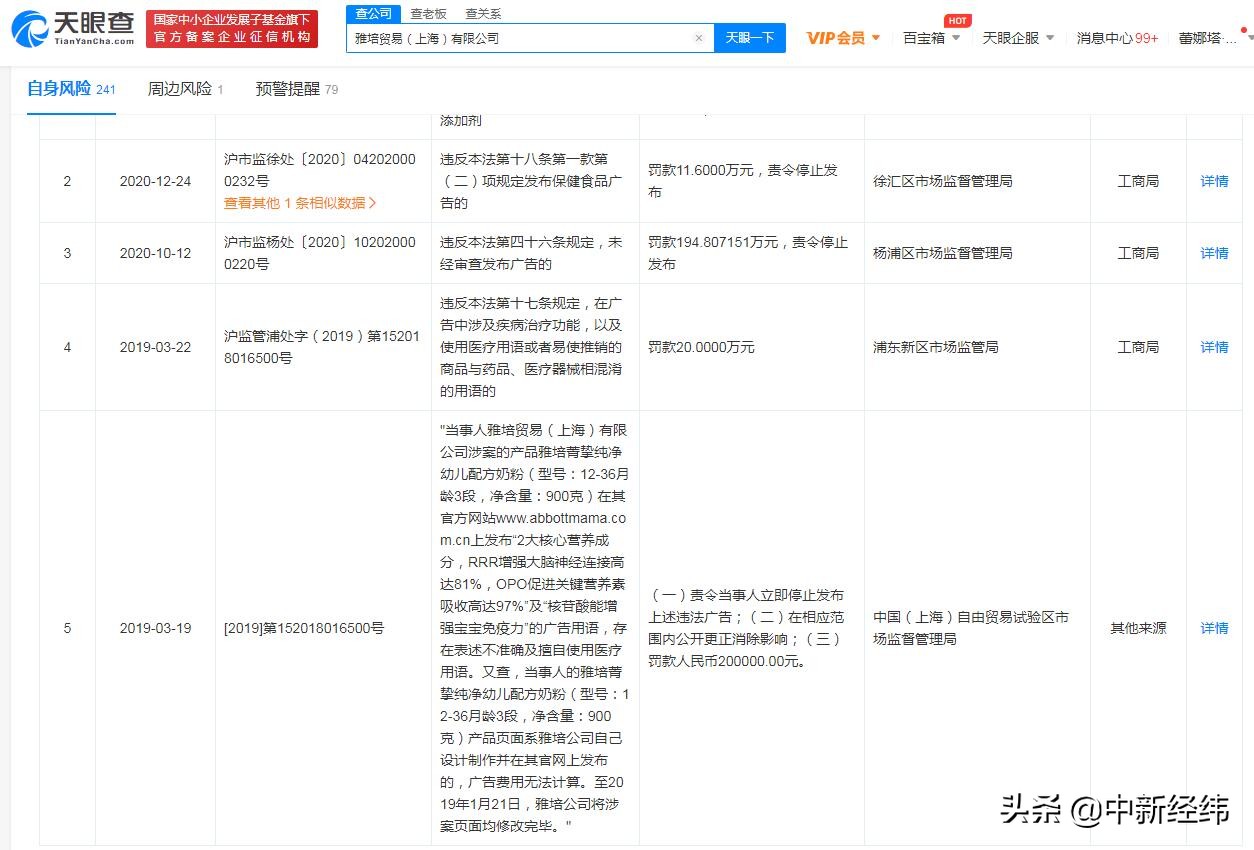Open 详情 for the 2019-03-22 penalty
The image size is (1254, 850).
tap(1214, 347)
